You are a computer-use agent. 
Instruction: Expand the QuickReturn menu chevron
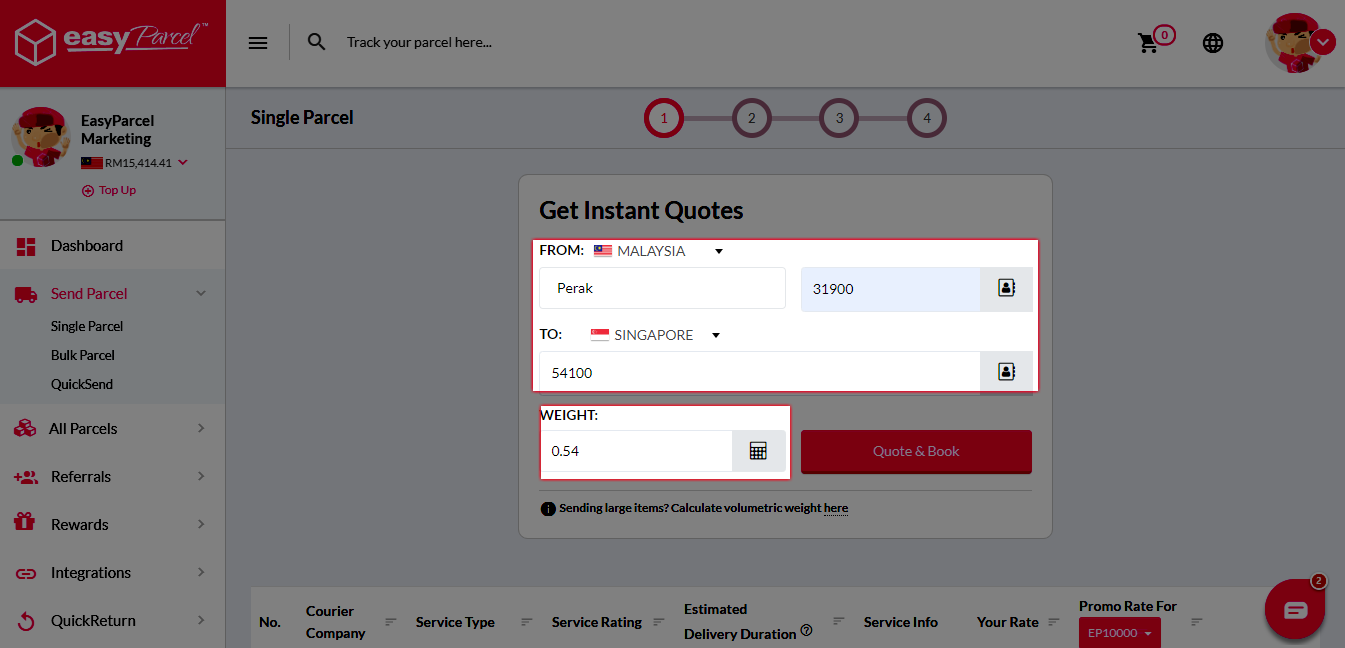[x=201, y=621]
